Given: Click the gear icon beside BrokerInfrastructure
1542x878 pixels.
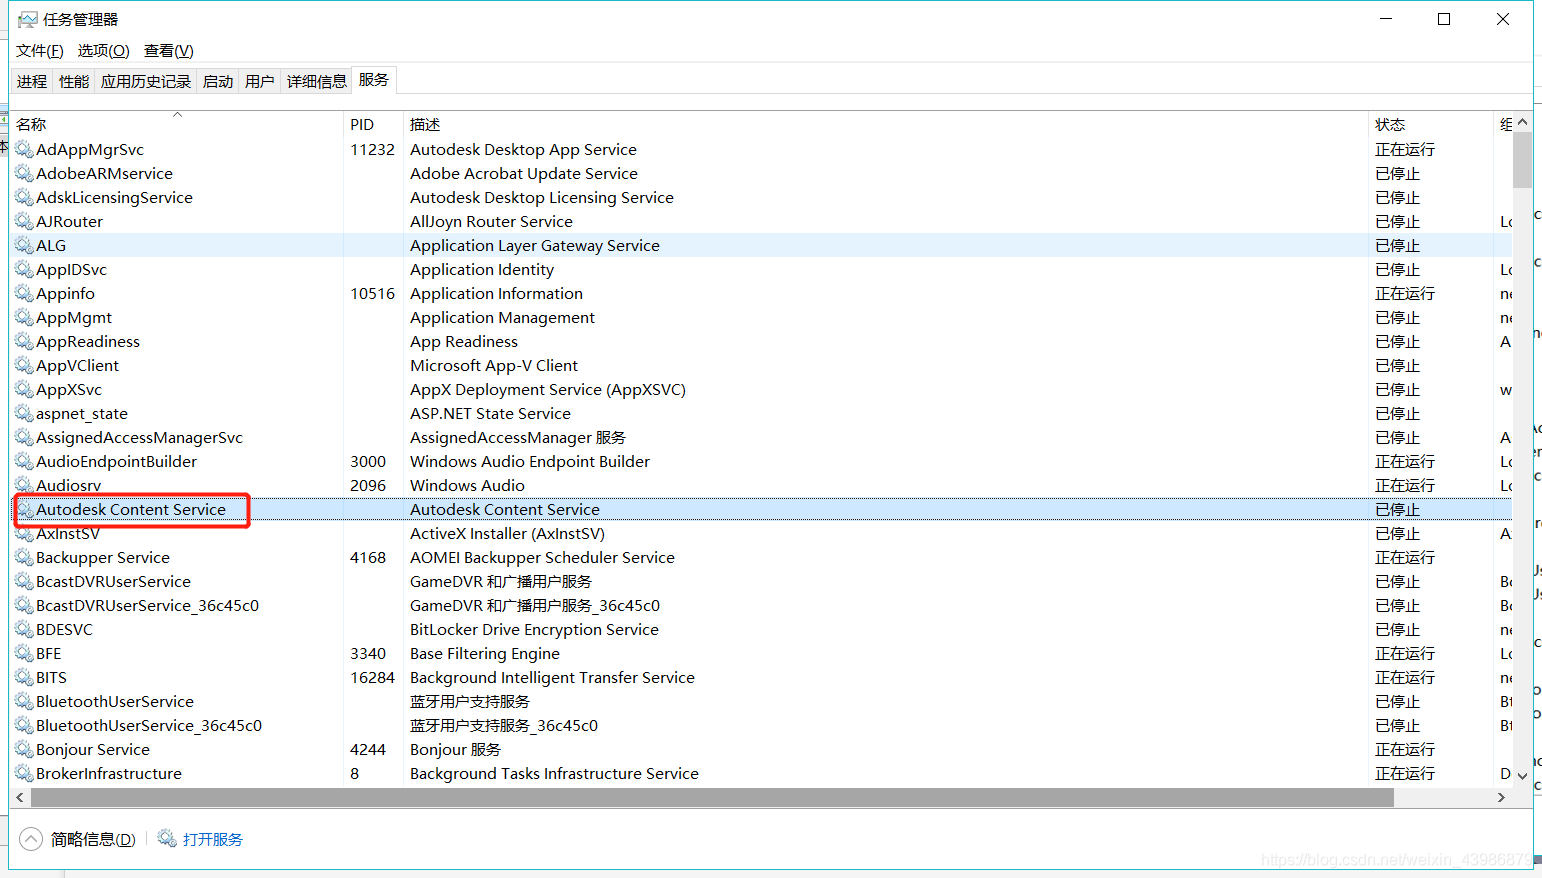Looking at the screenshot, I should point(24,773).
